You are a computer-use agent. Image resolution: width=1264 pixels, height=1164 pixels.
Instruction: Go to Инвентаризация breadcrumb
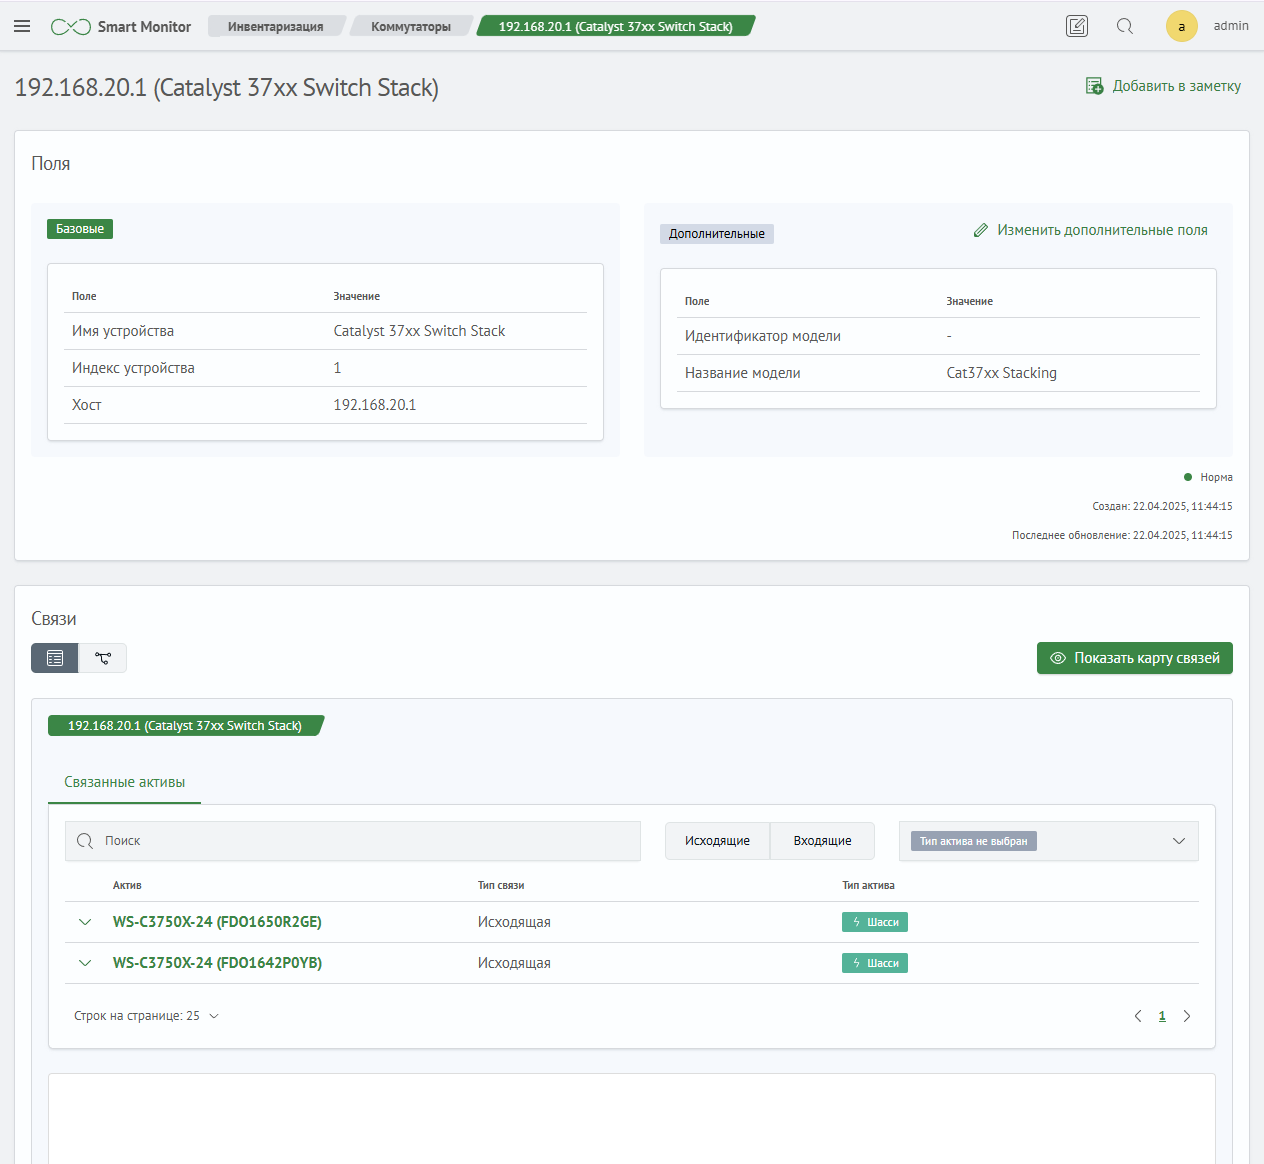coord(275,27)
